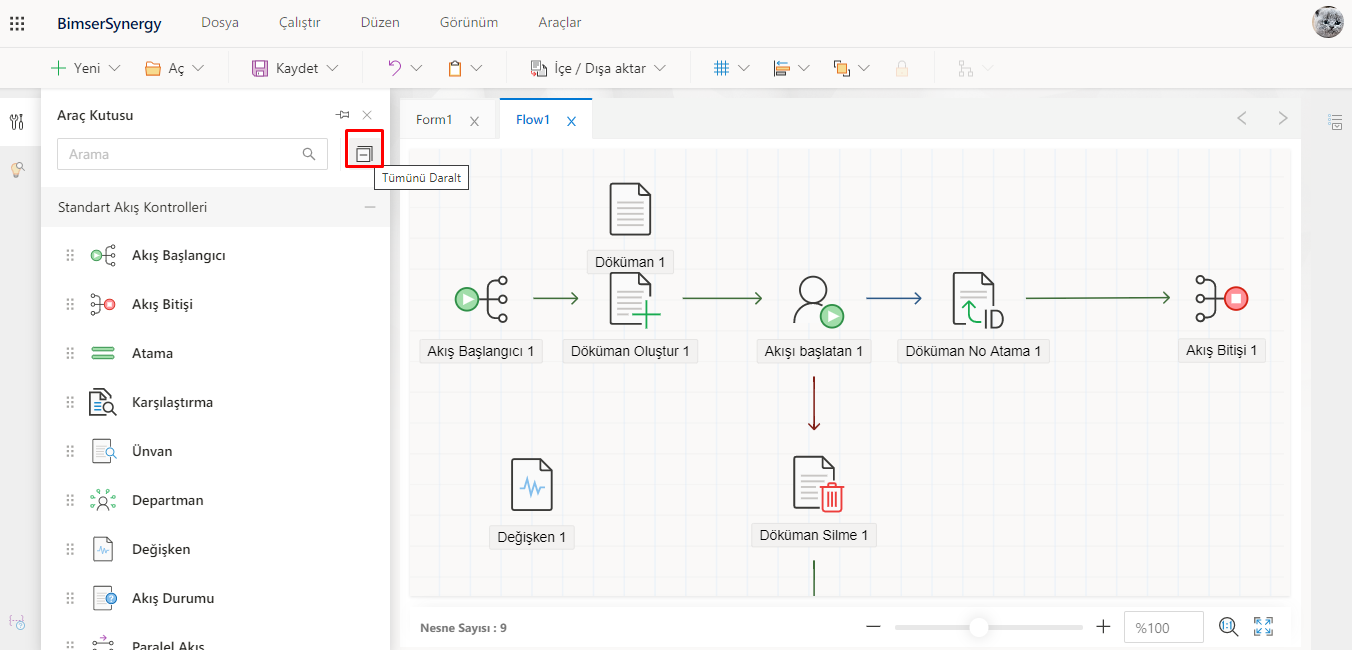The width and height of the screenshot is (1352, 650).
Task: Open İçe / Dışa aktar dropdown
Action: [x=660, y=68]
